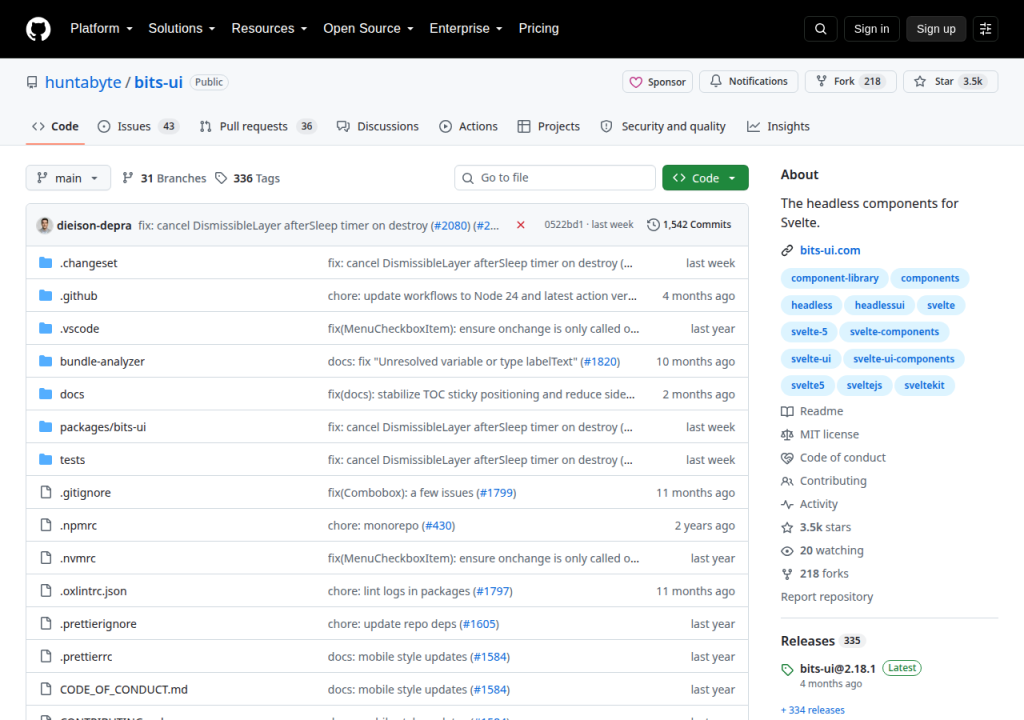This screenshot has height=720, width=1024.
Task: Open the .prettierignore file
Action: click(x=98, y=623)
